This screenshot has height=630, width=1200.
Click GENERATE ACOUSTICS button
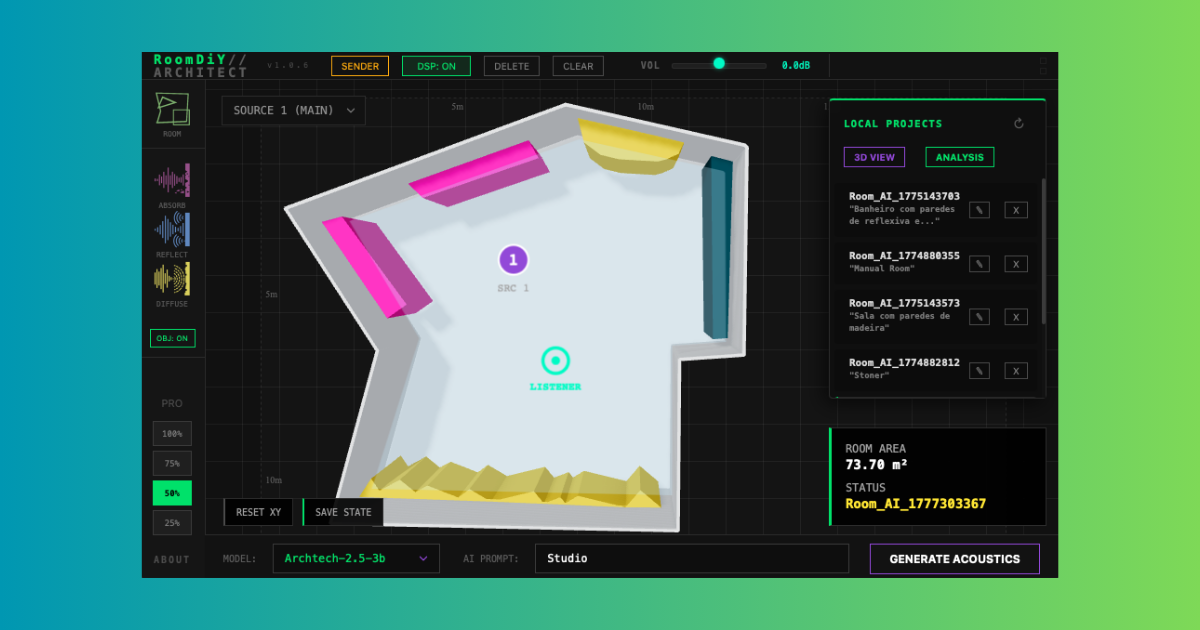coord(955,559)
